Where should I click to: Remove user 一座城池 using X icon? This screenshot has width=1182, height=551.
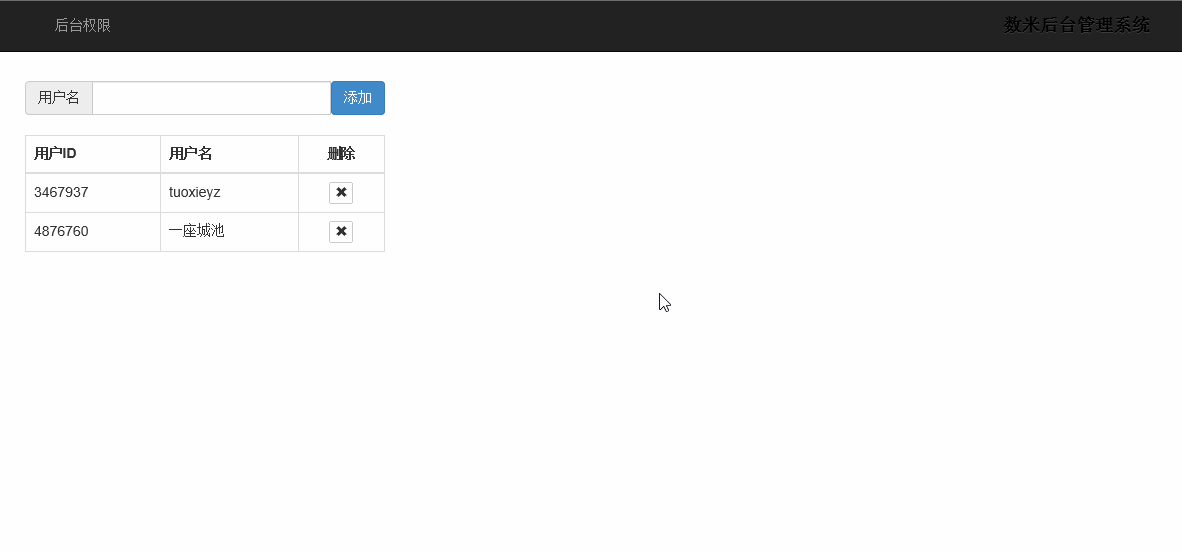(x=341, y=231)
